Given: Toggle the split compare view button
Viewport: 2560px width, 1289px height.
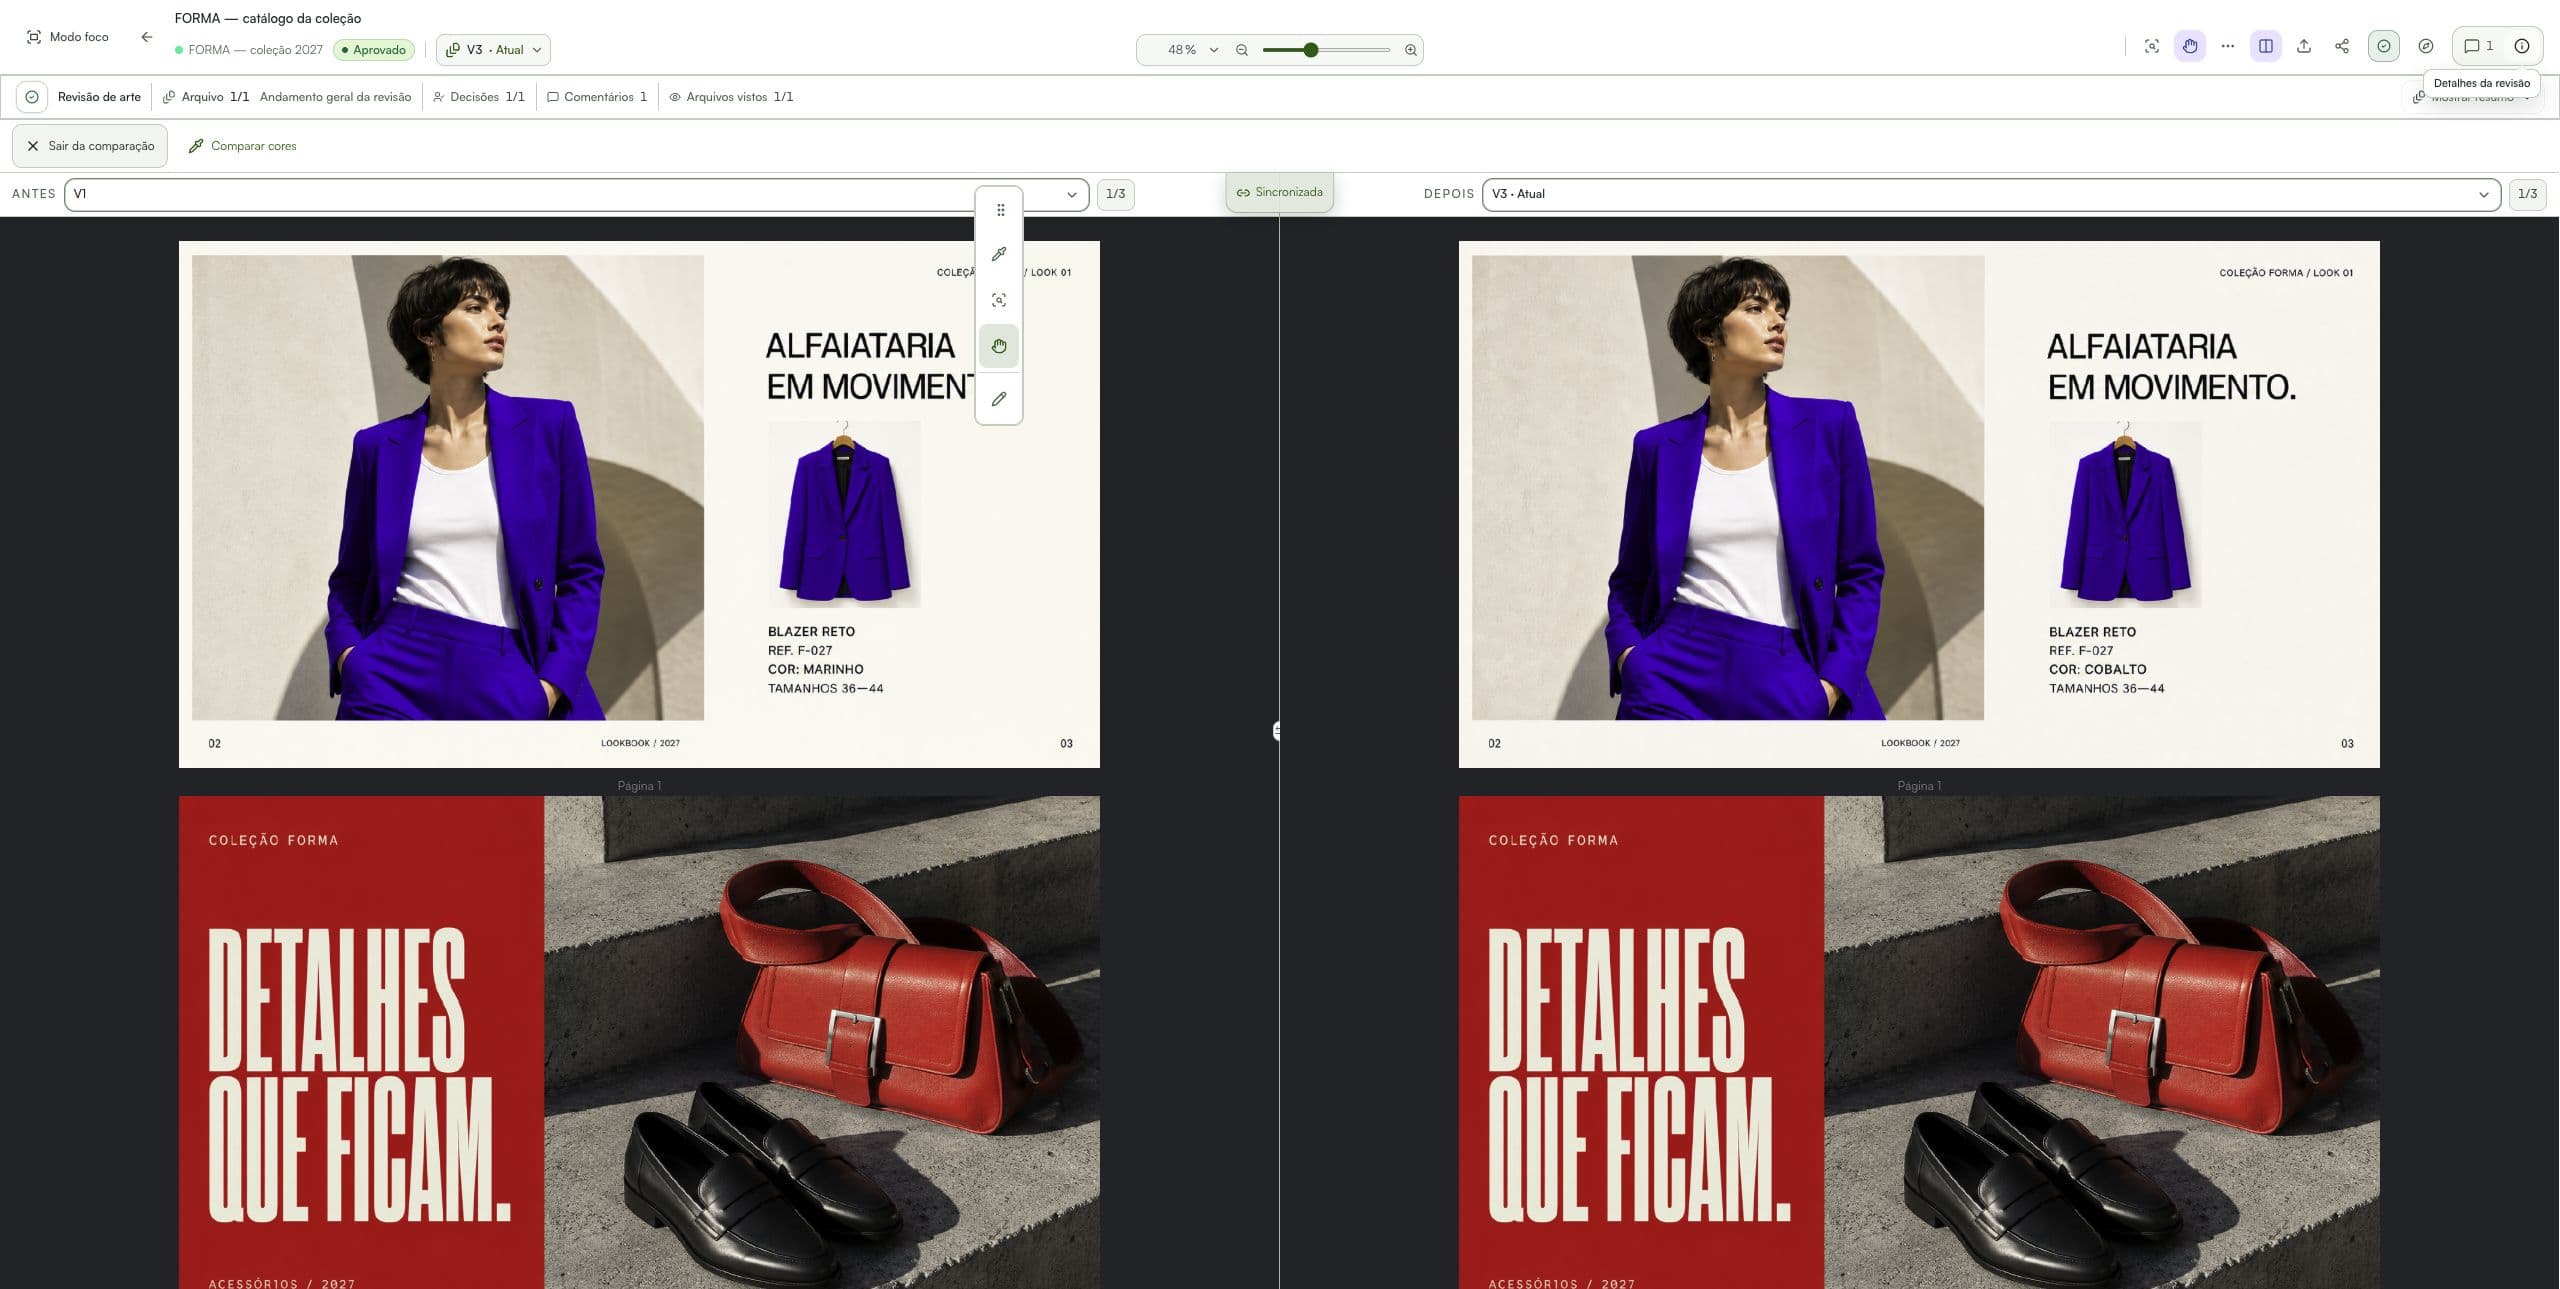Looking at the screenshot, I should click(x=2266, y=46).
